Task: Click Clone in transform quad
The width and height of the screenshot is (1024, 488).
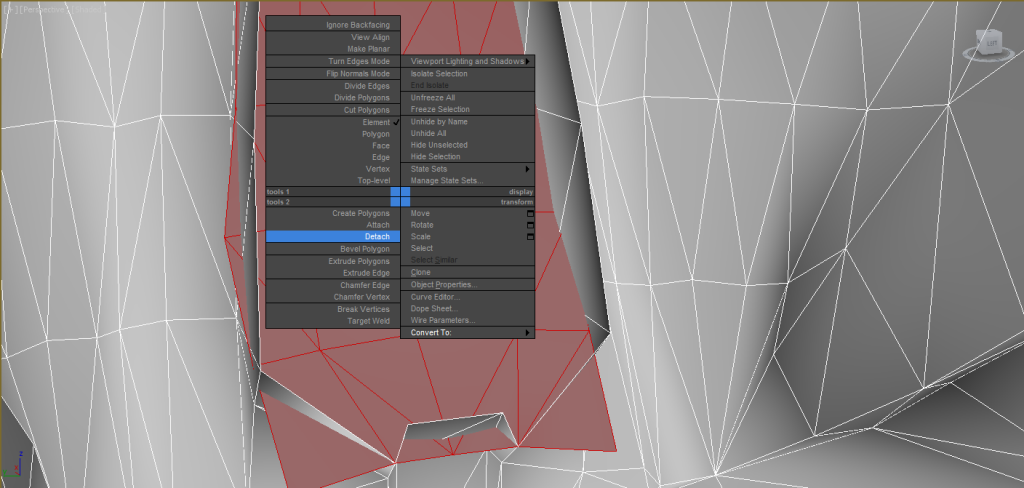Action: pyautogui.click(x=468, y=272)
